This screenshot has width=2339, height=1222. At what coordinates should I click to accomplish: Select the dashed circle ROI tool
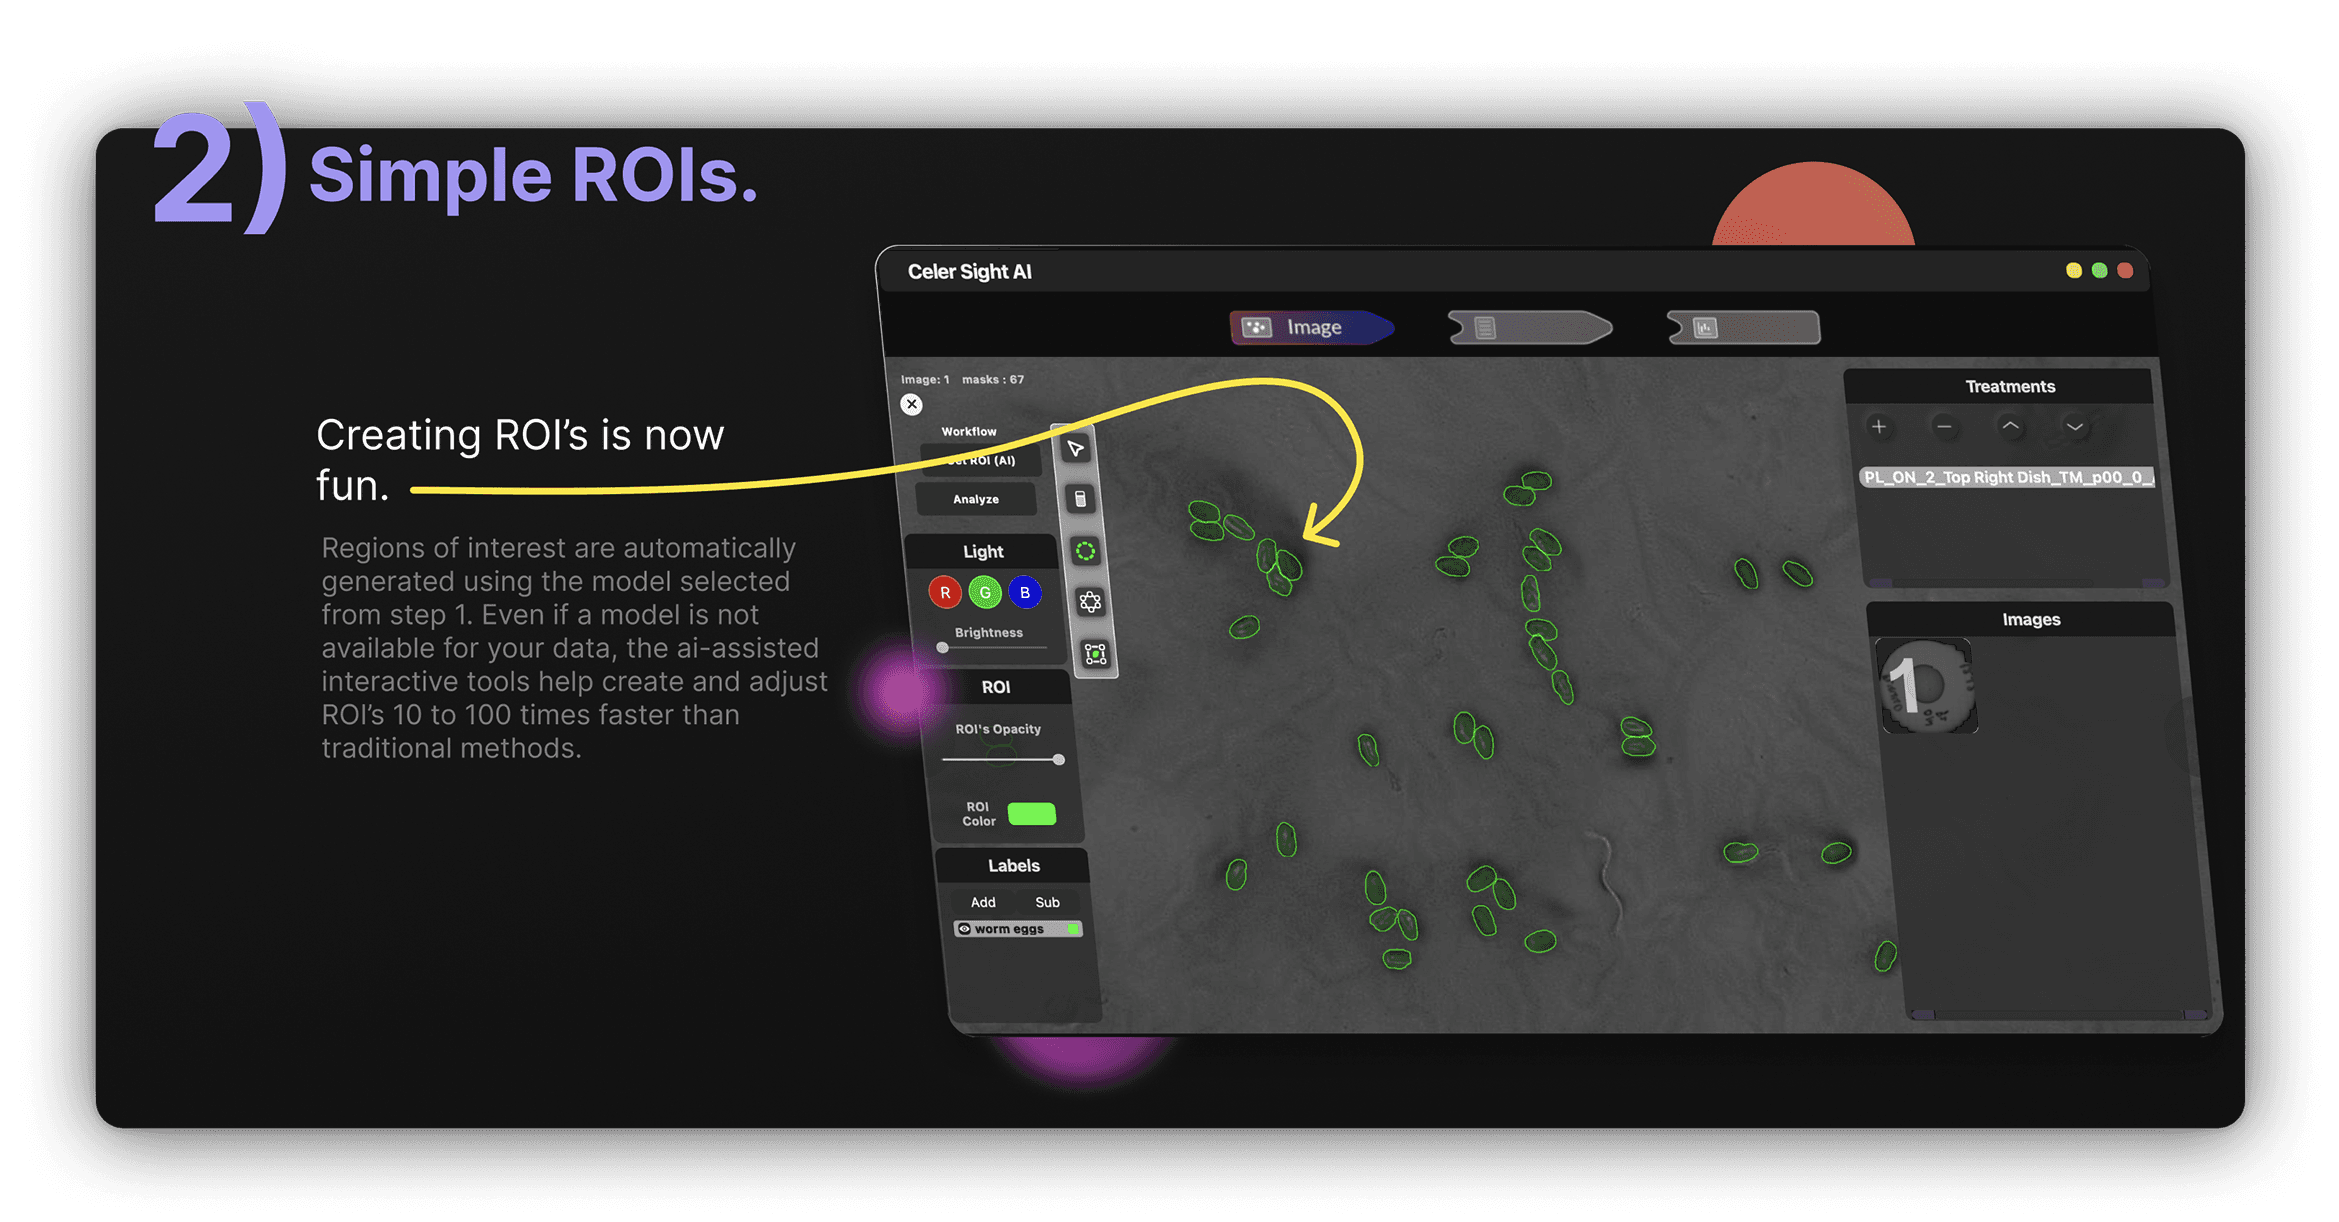pyautogui.click(x=1085, y=551)
